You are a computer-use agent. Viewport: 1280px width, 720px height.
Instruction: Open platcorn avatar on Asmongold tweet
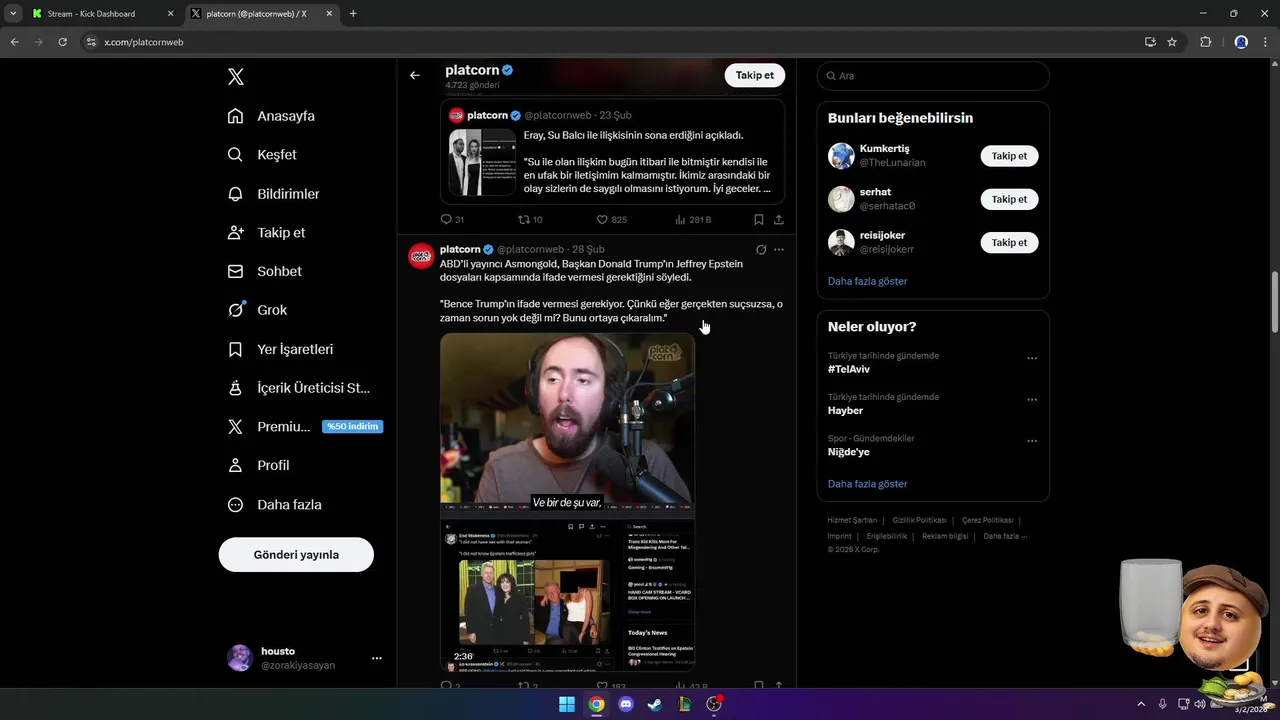(x=421, y=256)
